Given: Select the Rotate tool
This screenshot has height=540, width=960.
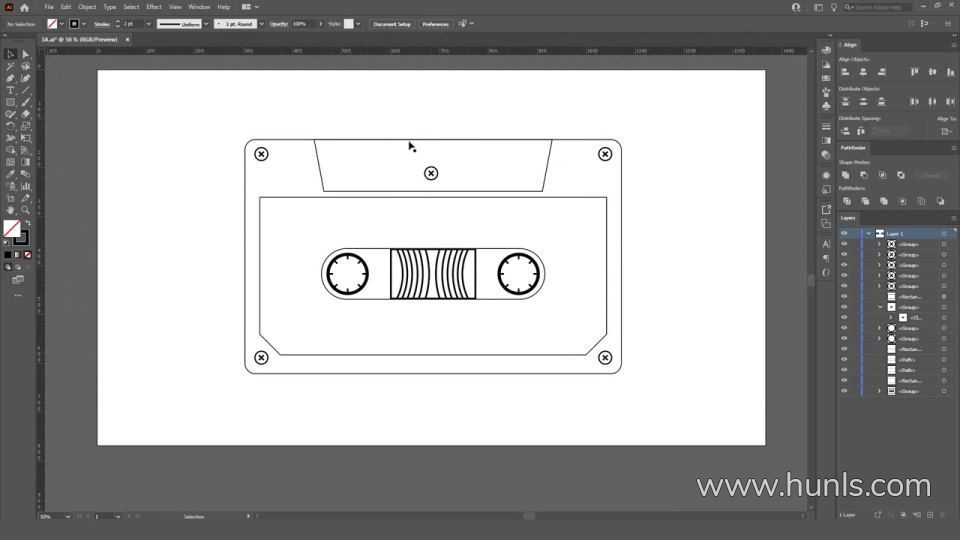Looking at the screenshot, I should (10, 126).
